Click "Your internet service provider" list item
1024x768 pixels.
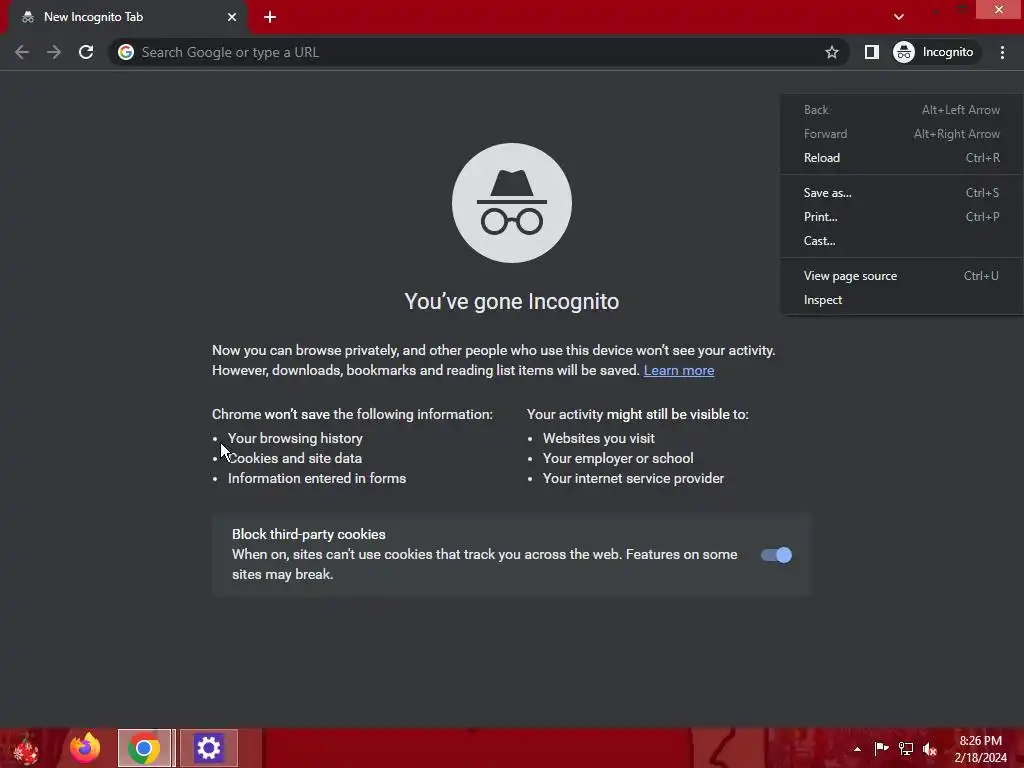pos(633,479)
